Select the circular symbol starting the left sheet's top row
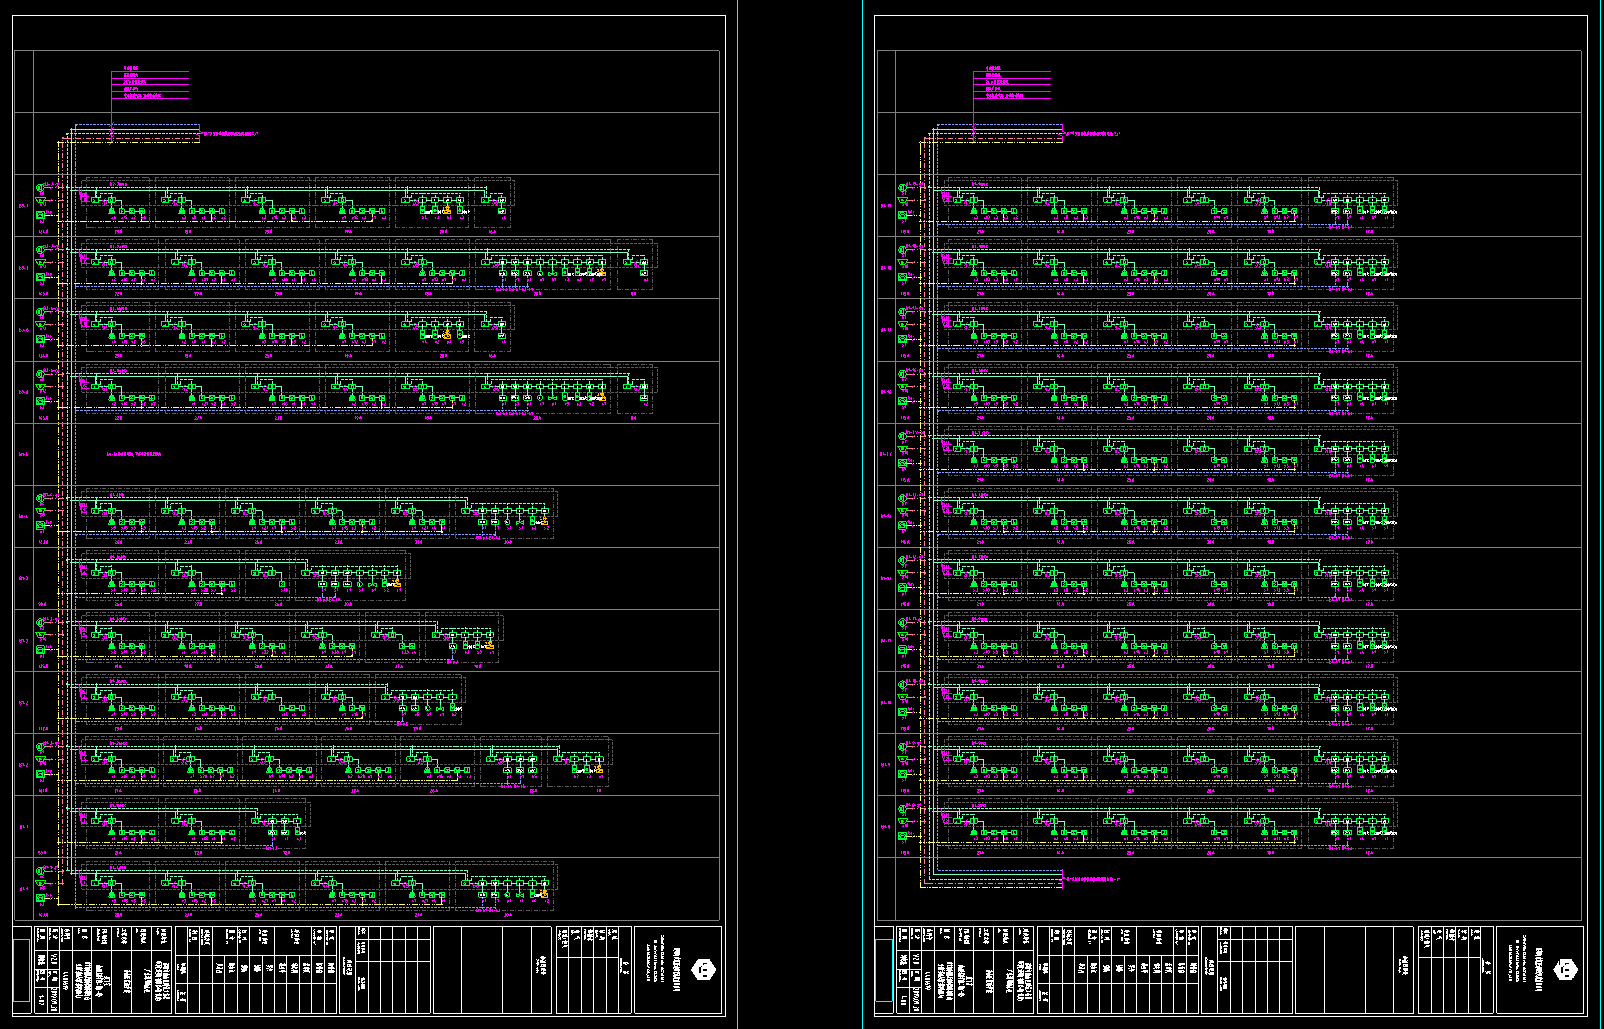This screenshot has width=1604, height=1029. pyautogui.click(x=41, y=187)
